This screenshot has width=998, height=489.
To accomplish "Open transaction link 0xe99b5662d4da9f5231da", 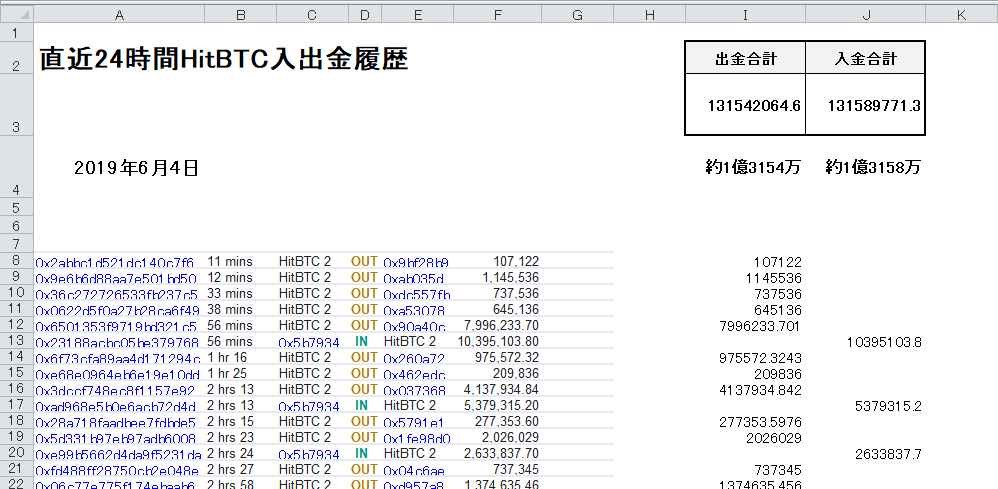I will [118, 454].
